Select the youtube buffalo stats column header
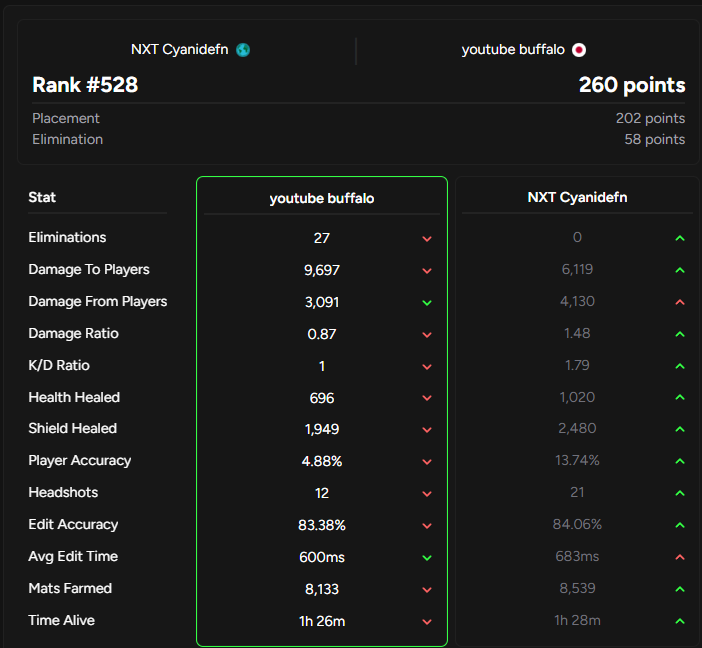Screen dimensions: 702x648 322,198
